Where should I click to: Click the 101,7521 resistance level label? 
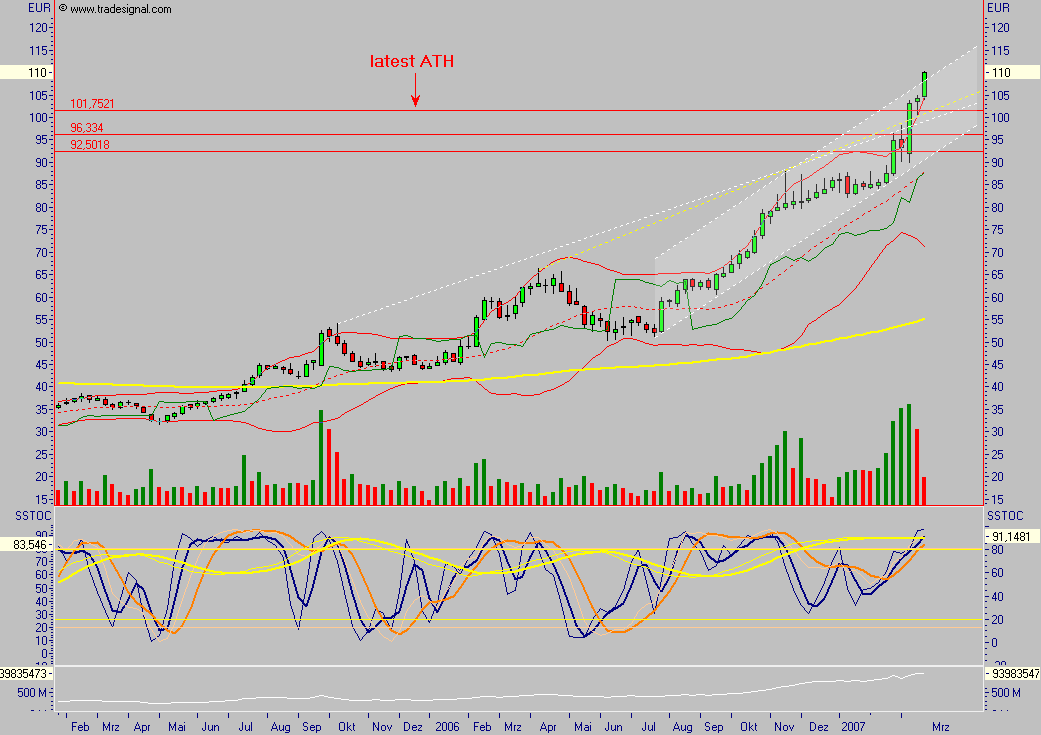(x=92, y=103)
